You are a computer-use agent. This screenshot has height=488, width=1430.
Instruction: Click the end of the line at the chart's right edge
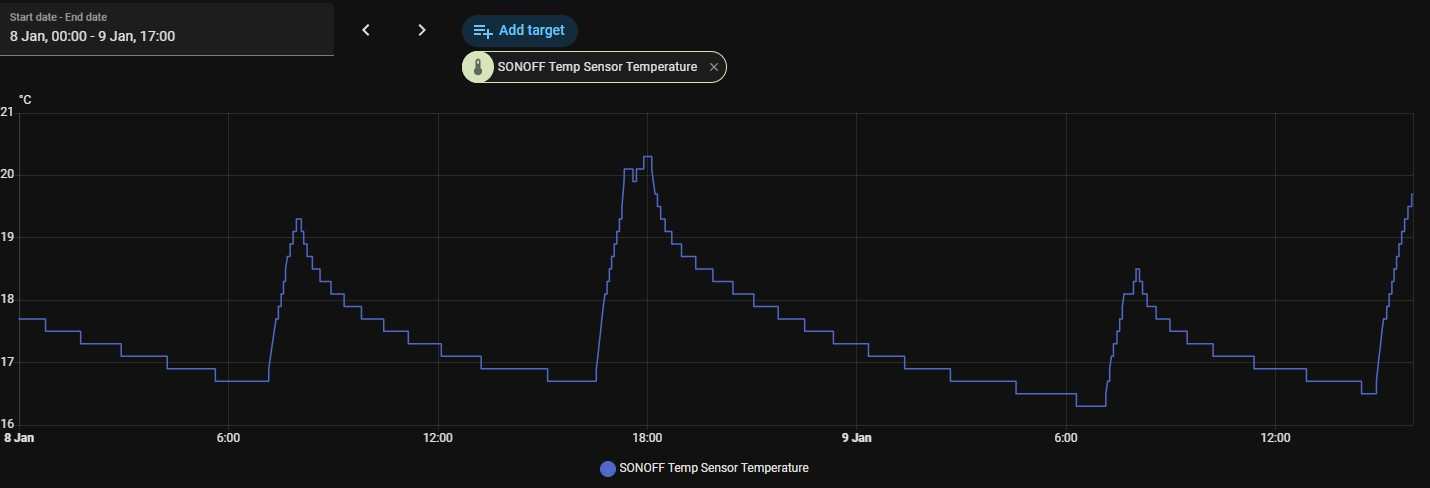tap(1411, 194)
